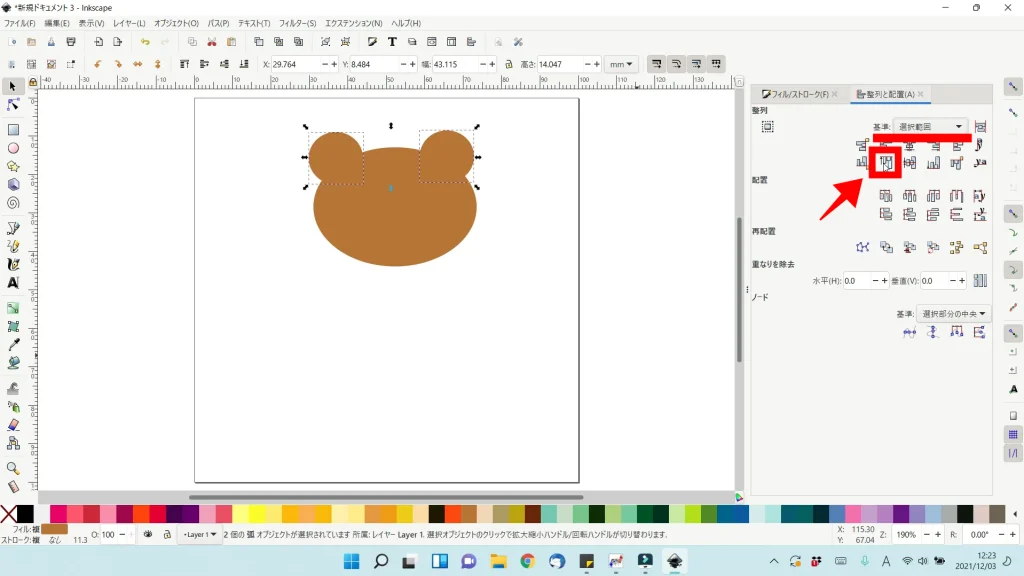Click Windows Start button on taskbar
Image resolution: width=1024 pixels, height=576 pixels.
click(352, 561)
